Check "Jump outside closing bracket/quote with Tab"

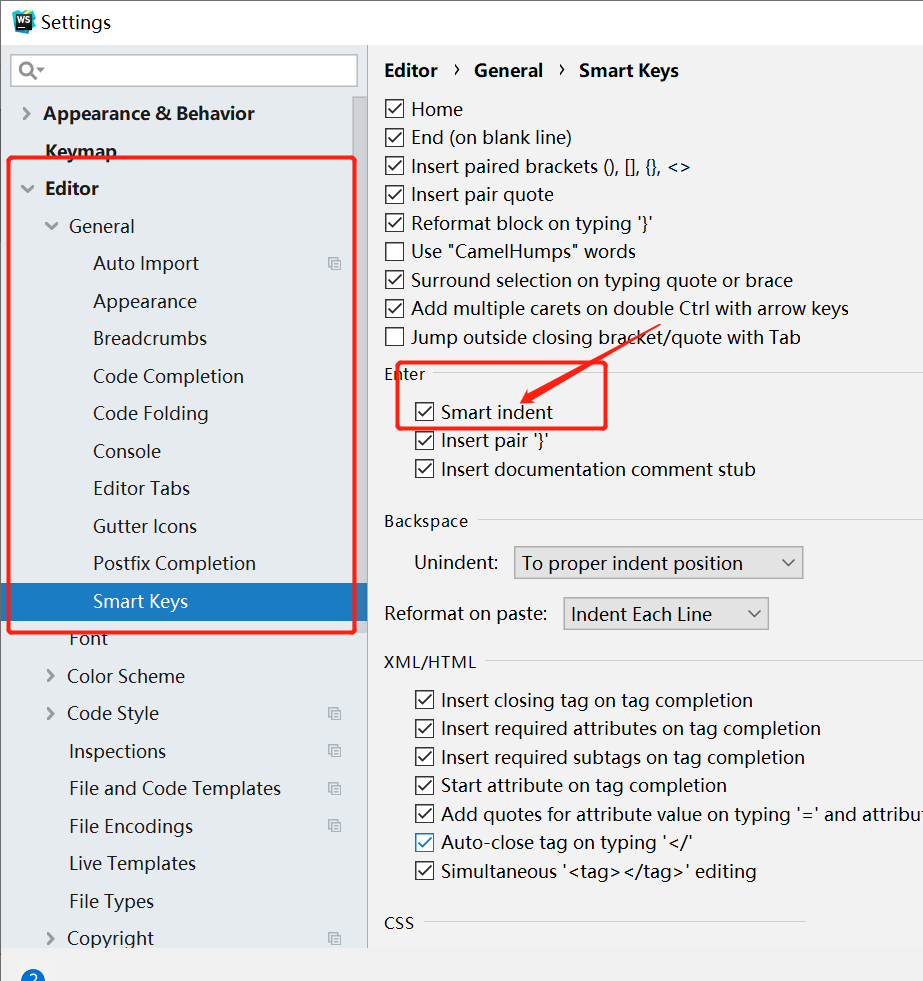(395, 337)
